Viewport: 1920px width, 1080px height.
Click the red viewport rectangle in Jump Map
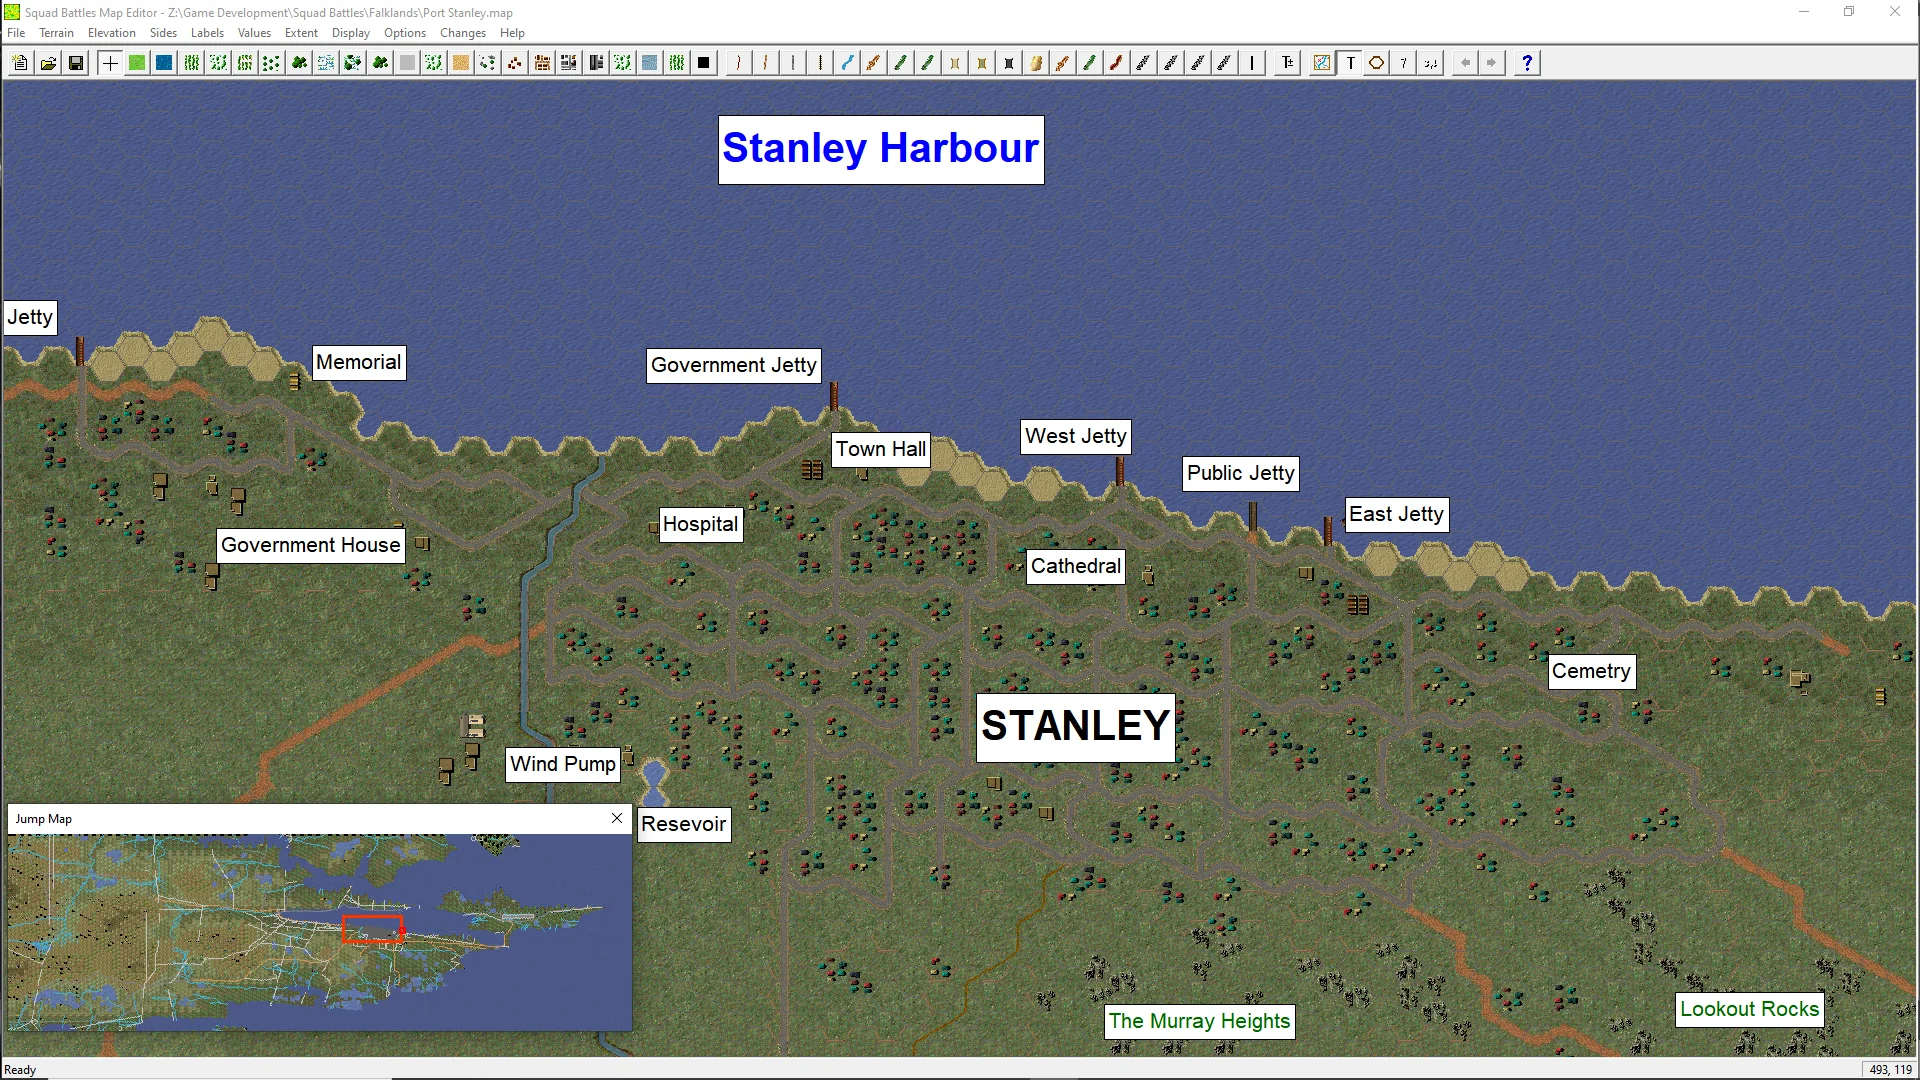(372, 929)
